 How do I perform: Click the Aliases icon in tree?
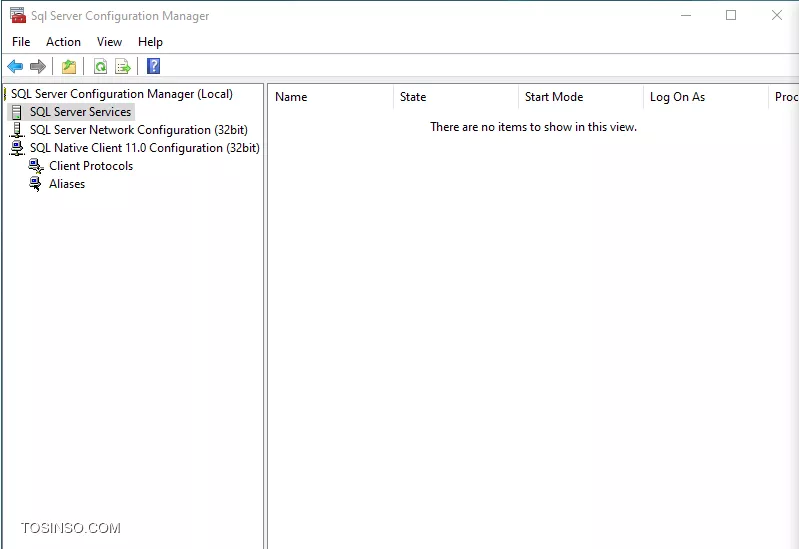[x=35, y=184]
